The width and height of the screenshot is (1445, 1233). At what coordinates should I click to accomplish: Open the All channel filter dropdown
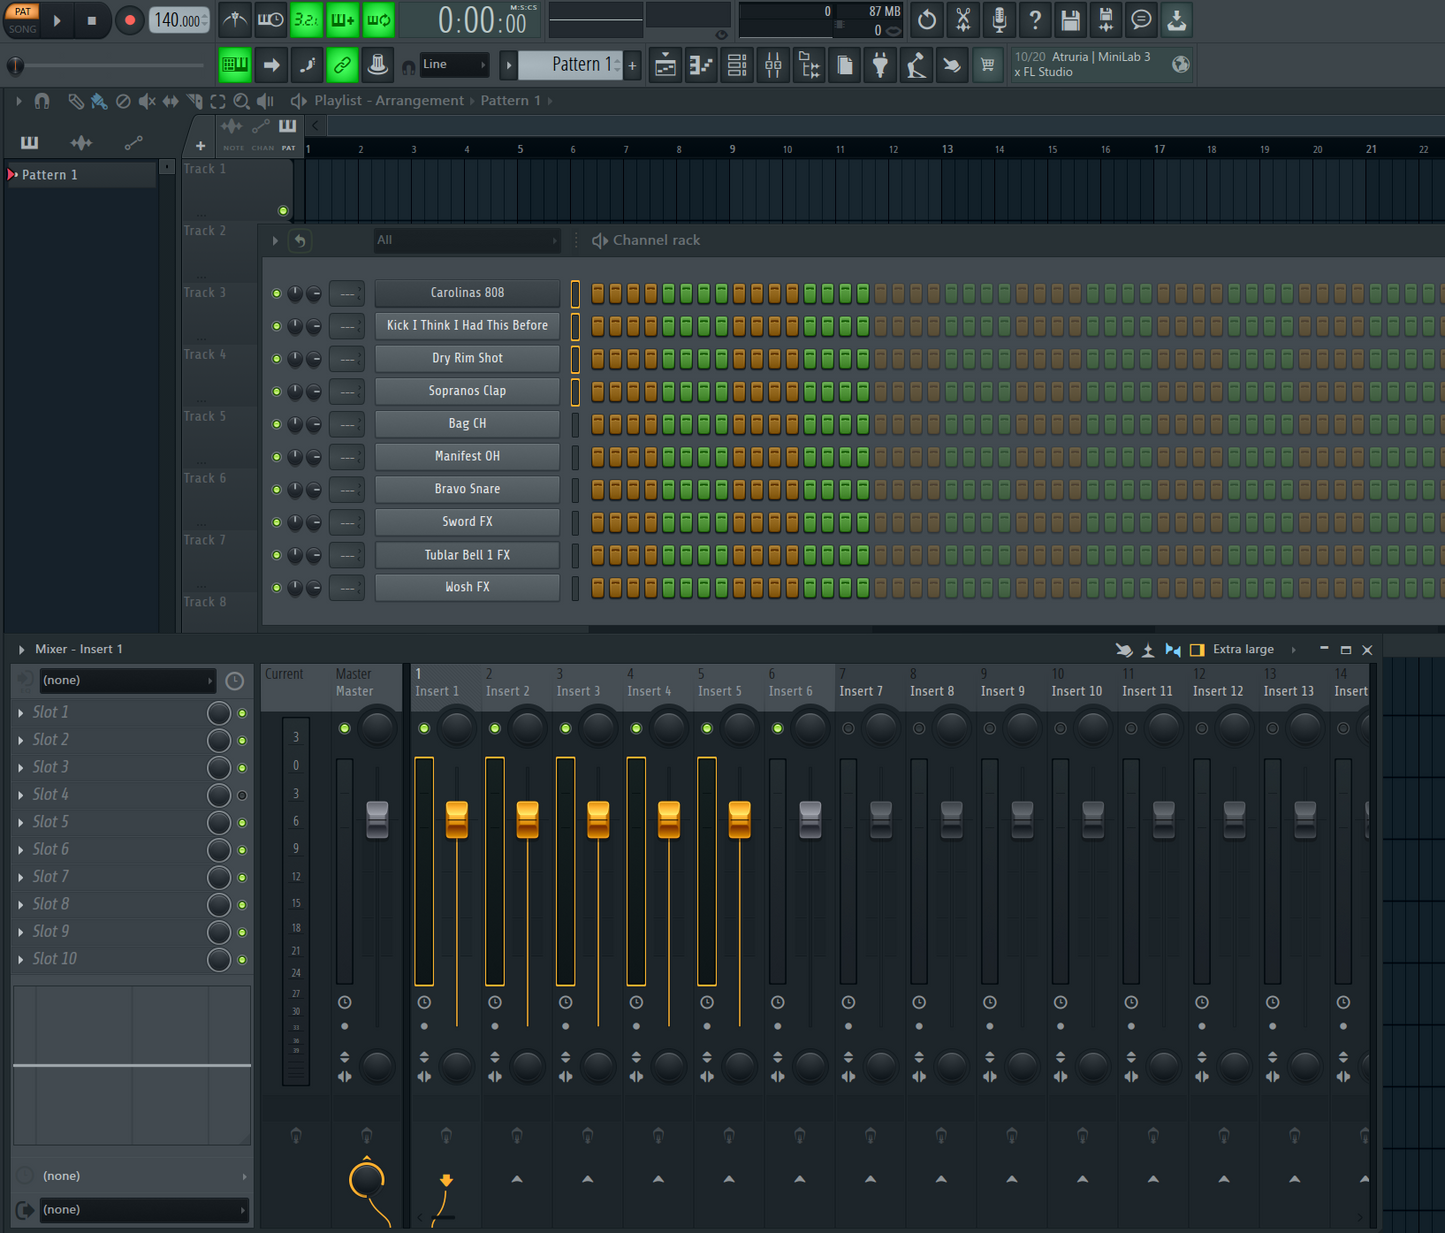466,240
